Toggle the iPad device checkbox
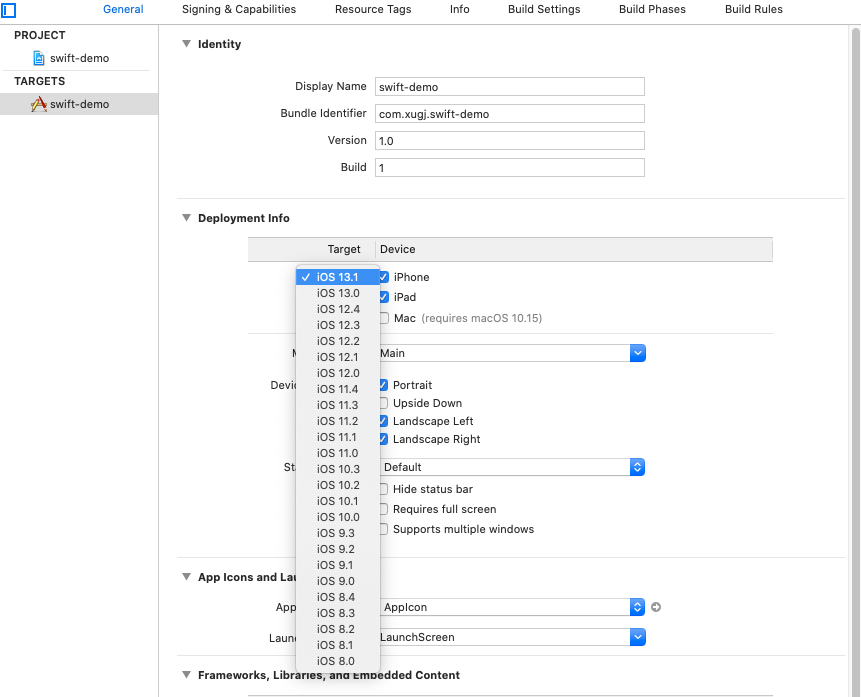This screenshot has width=861, height=697. pos(384,297)
